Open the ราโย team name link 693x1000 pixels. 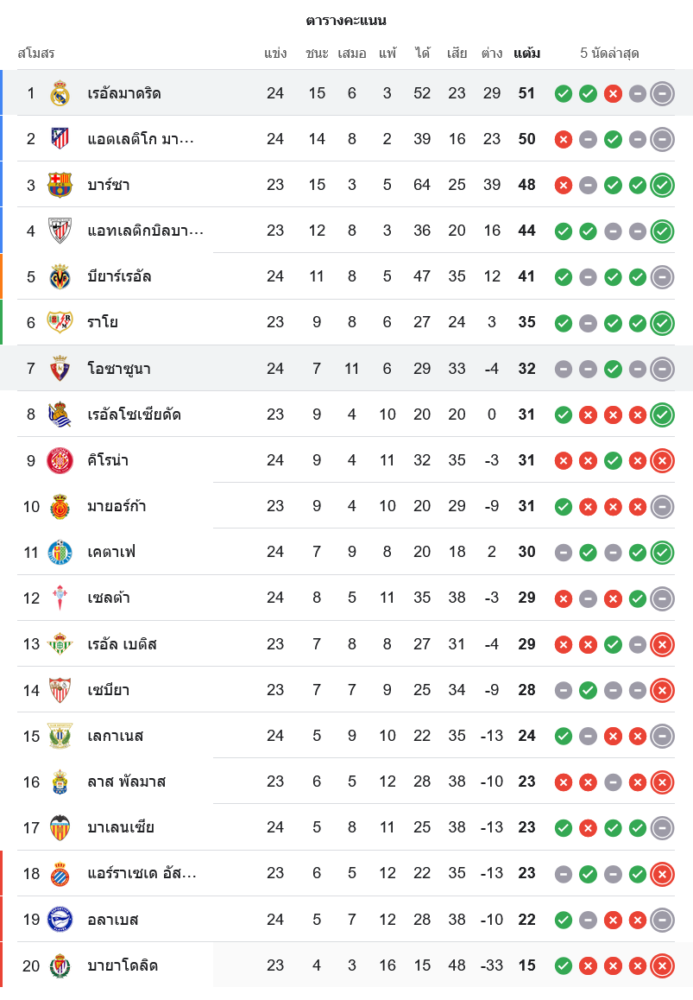tap(104, 323)
